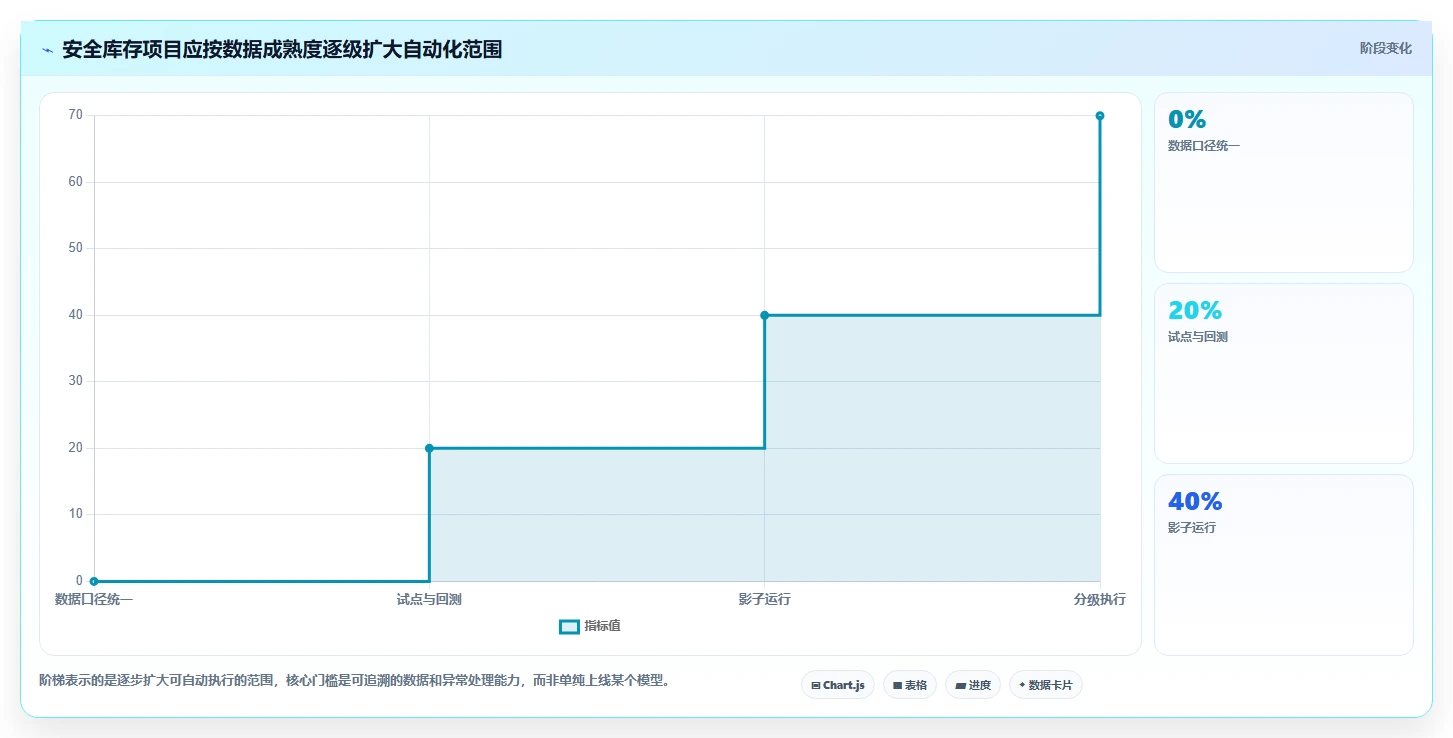This screenshot has height=738, width=1453.
Task: Click the chart title 安全库存项目应按数据成熟度
Action: pyautogui.click(x=282, y=50)
